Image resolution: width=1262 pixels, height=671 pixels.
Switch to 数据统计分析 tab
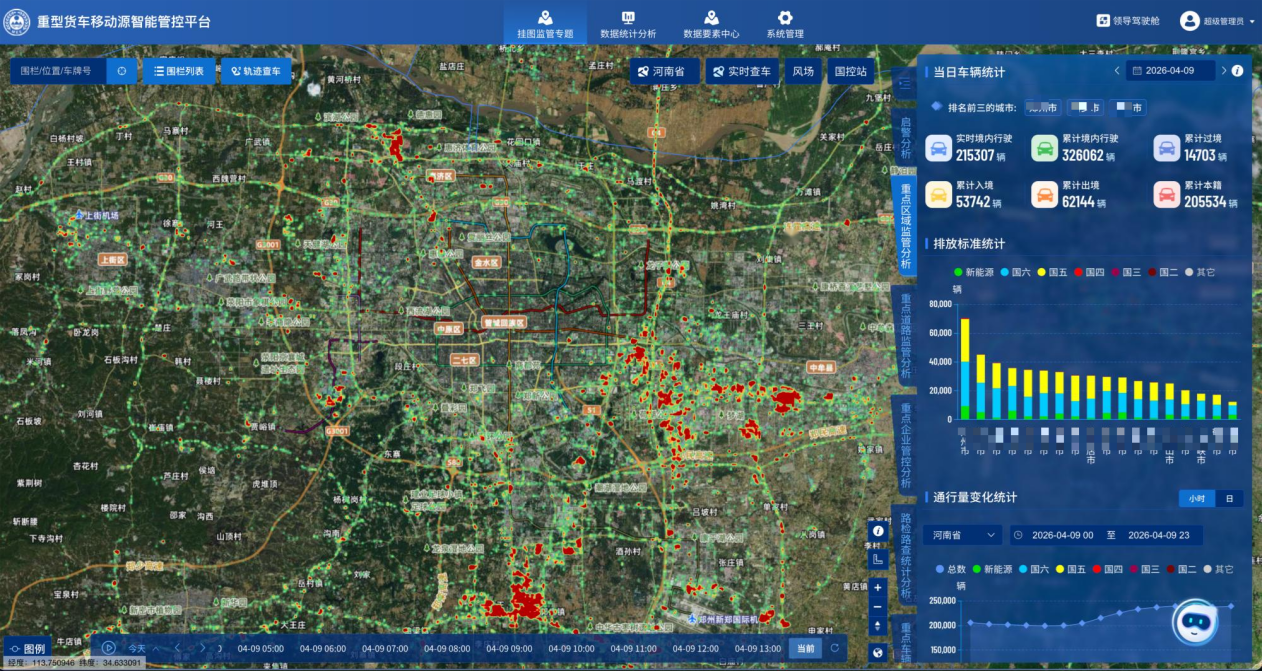628,24
